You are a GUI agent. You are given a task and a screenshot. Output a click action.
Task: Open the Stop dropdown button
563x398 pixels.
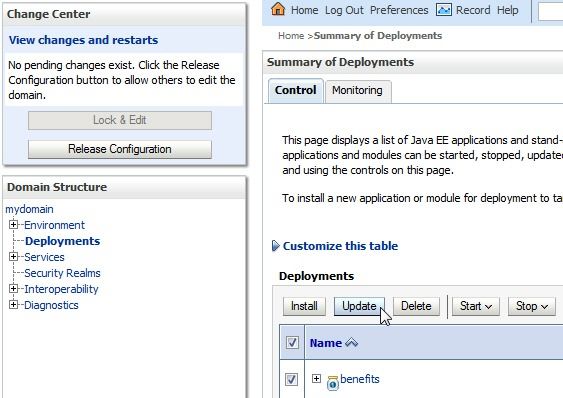click(x=532, y=306)
